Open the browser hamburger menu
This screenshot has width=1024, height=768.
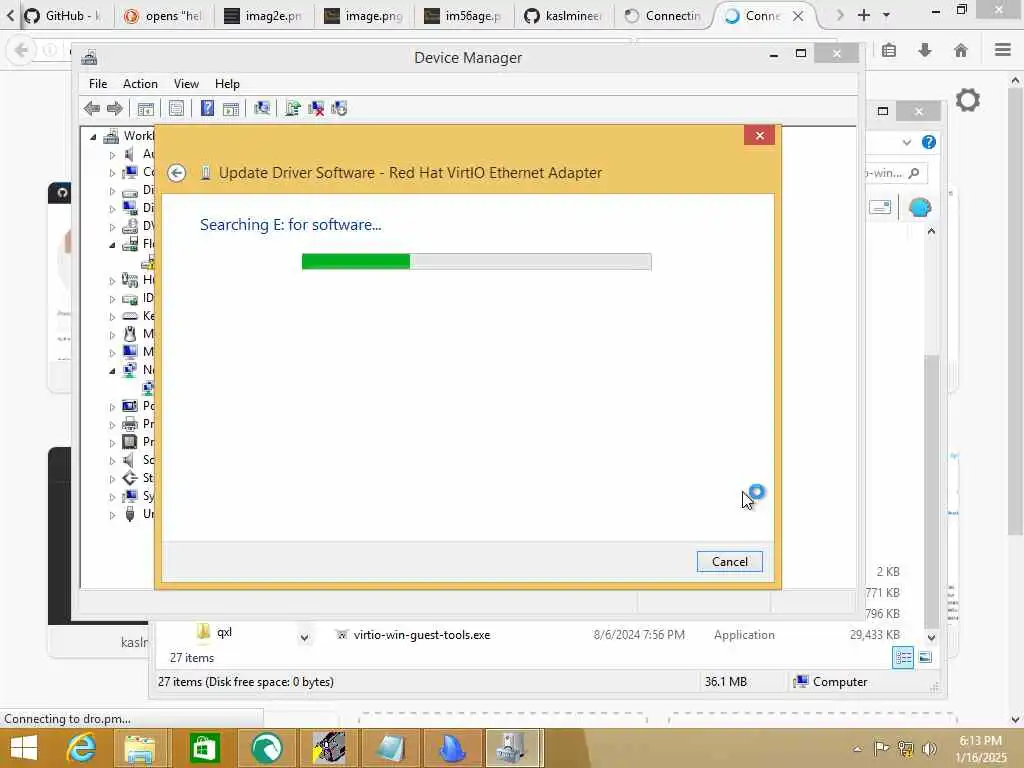pos(1003,50)
